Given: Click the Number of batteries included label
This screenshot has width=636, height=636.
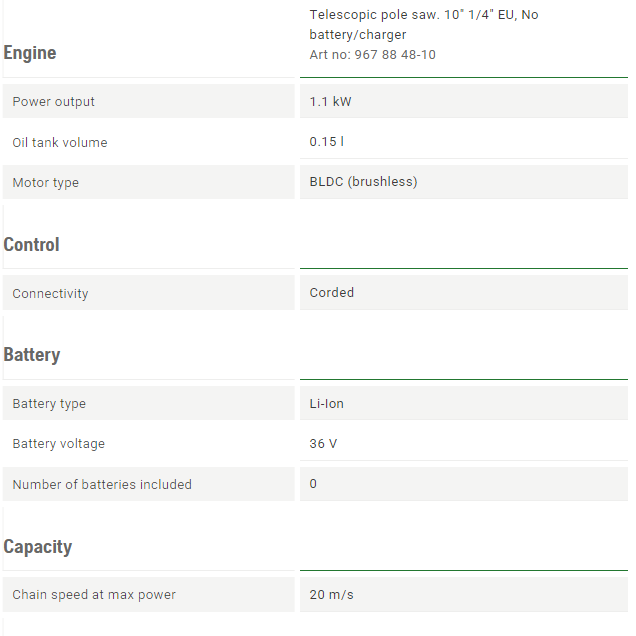Looking at the screenshot, I should click(x=102, y=484).
